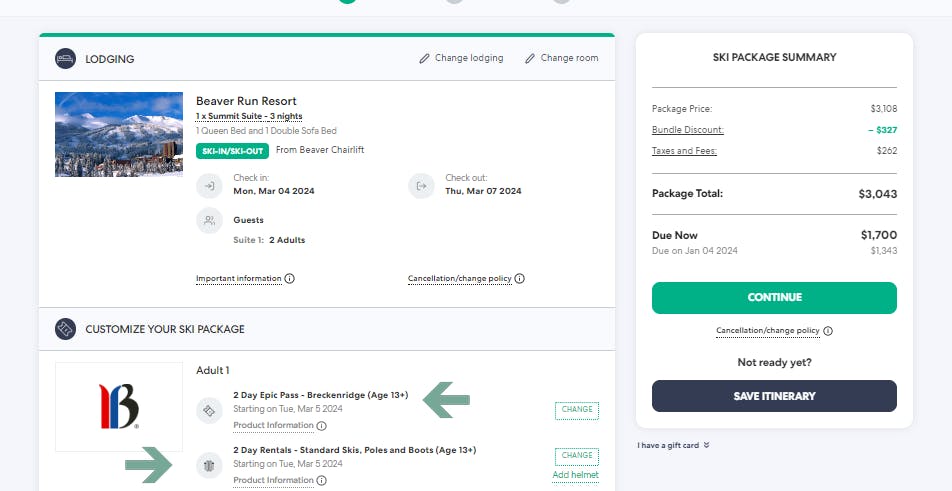Click the lodging bed icon in header

point(66,59)
